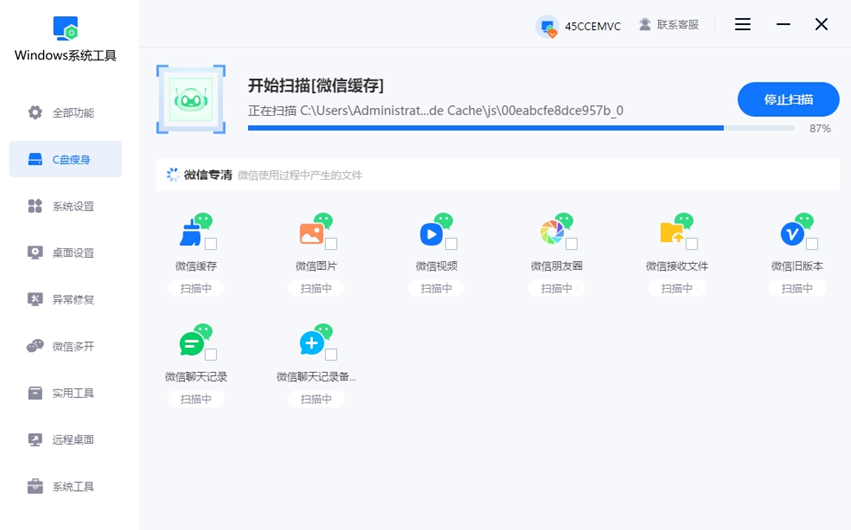
Task: Minimize the Windows系统工具 window
Action: coord(783,24)
